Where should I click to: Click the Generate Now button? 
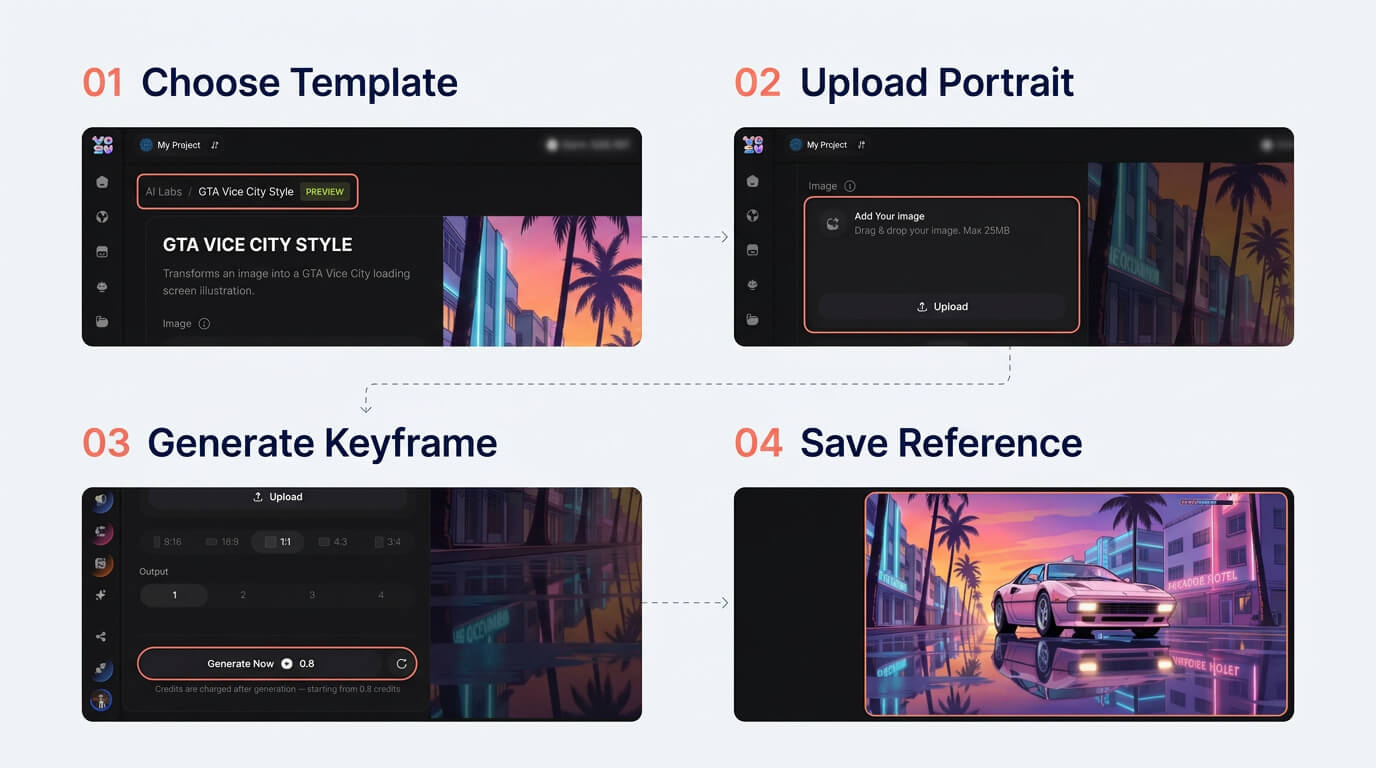point(260,663)
